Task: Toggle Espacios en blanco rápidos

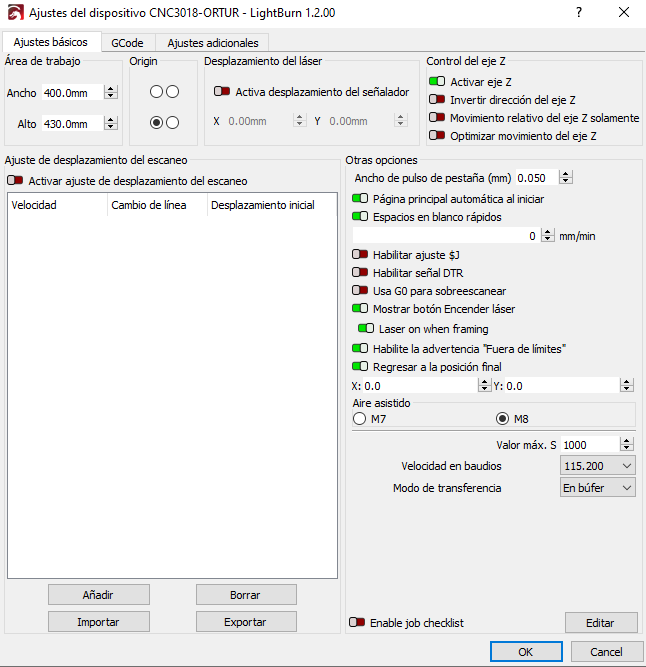Action: 360,217
